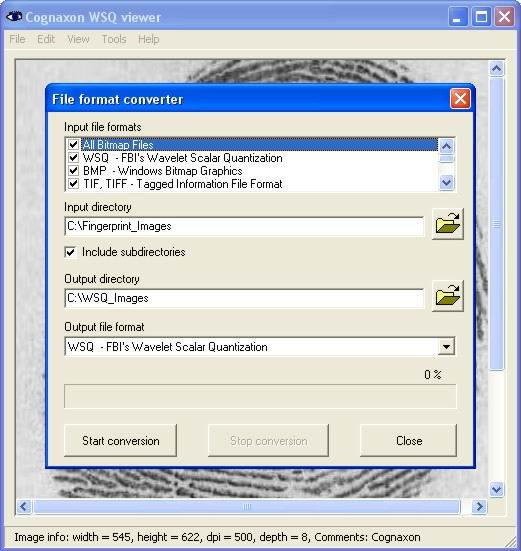The height and width of the screenshot is (551, 521).
Task: Open the File menu
Action: [x=17, y=39]
